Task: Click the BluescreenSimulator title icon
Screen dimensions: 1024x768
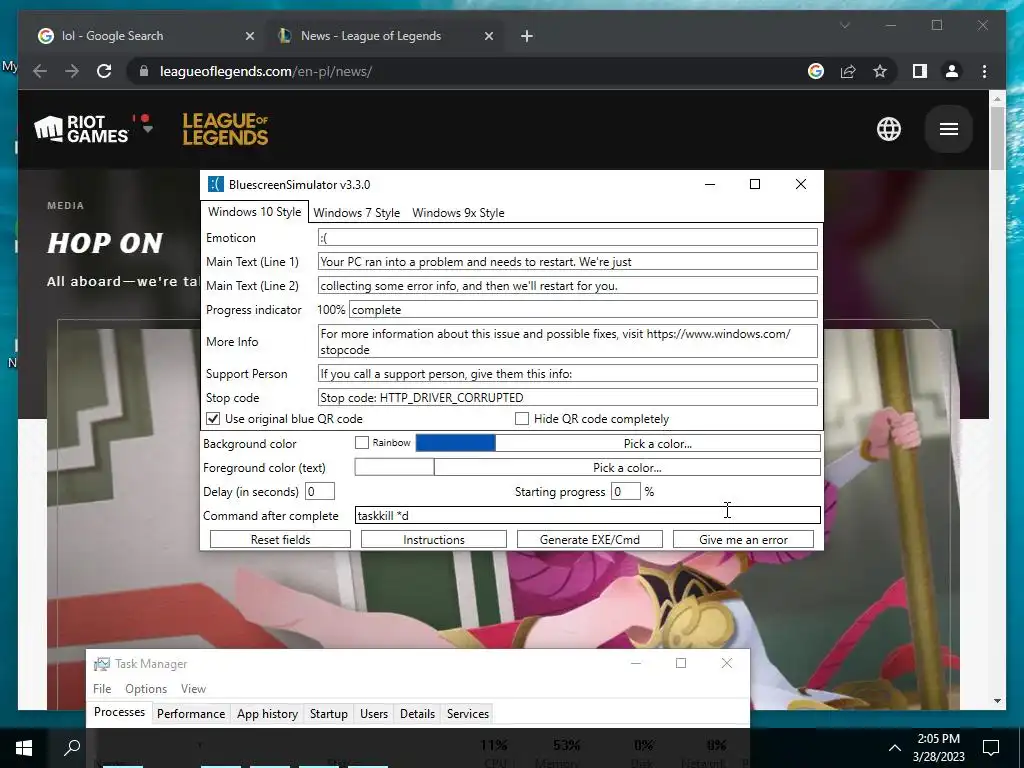Action: [216, 184]
